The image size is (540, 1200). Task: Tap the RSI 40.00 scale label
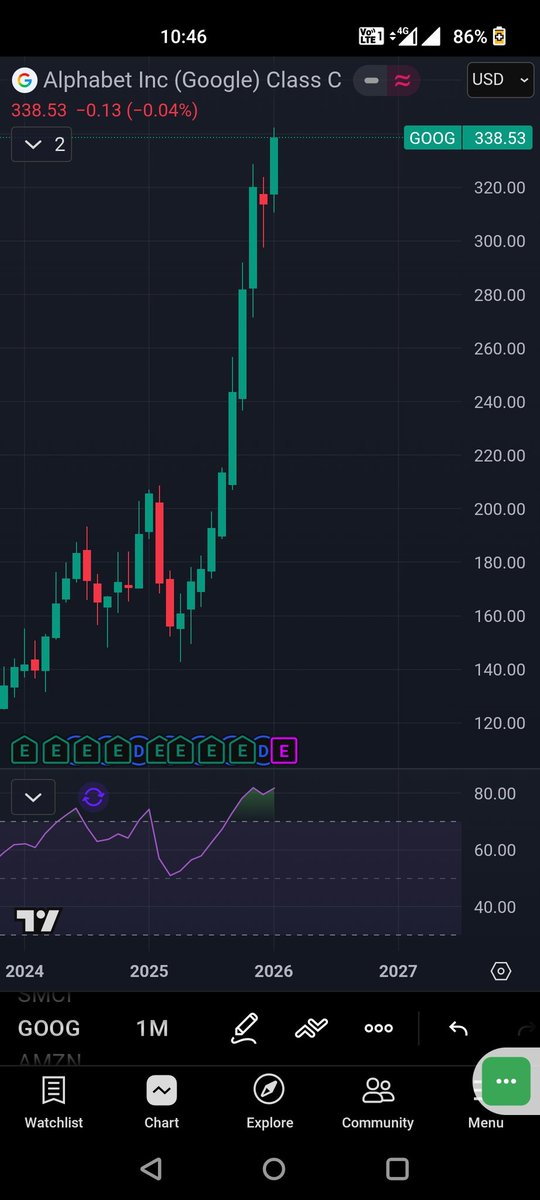pyautogui.click(x=493, y=907)
